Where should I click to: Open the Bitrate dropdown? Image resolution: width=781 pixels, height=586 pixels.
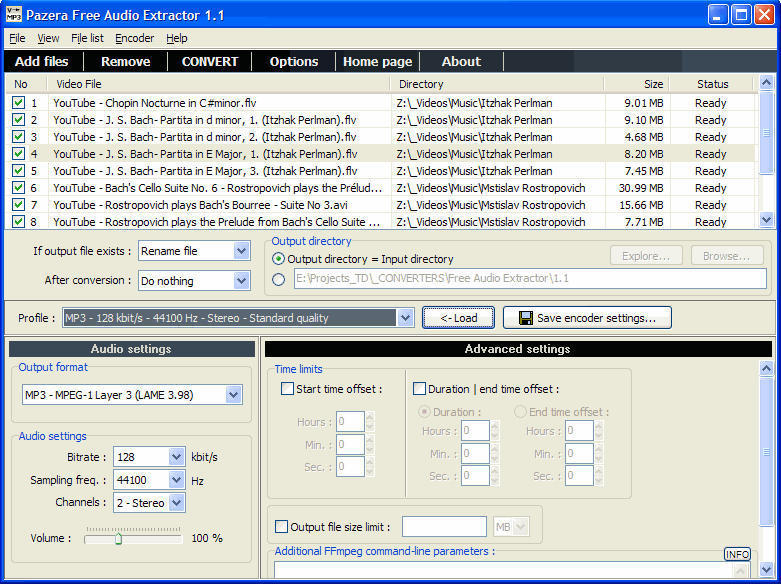click(177, 457)
